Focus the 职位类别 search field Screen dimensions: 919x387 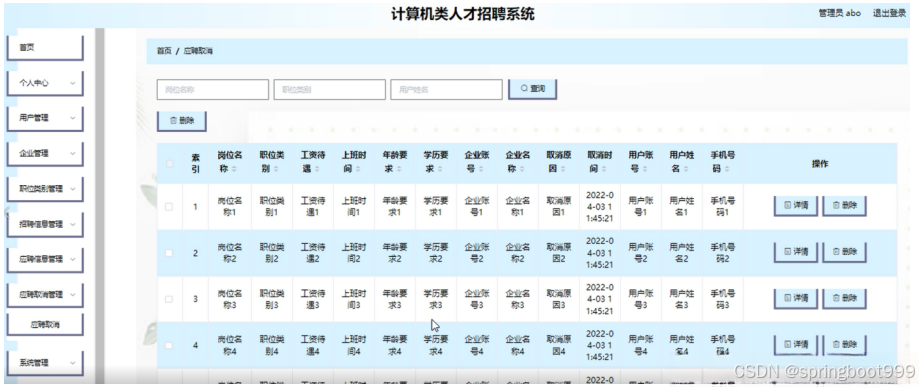pos(329,90)
